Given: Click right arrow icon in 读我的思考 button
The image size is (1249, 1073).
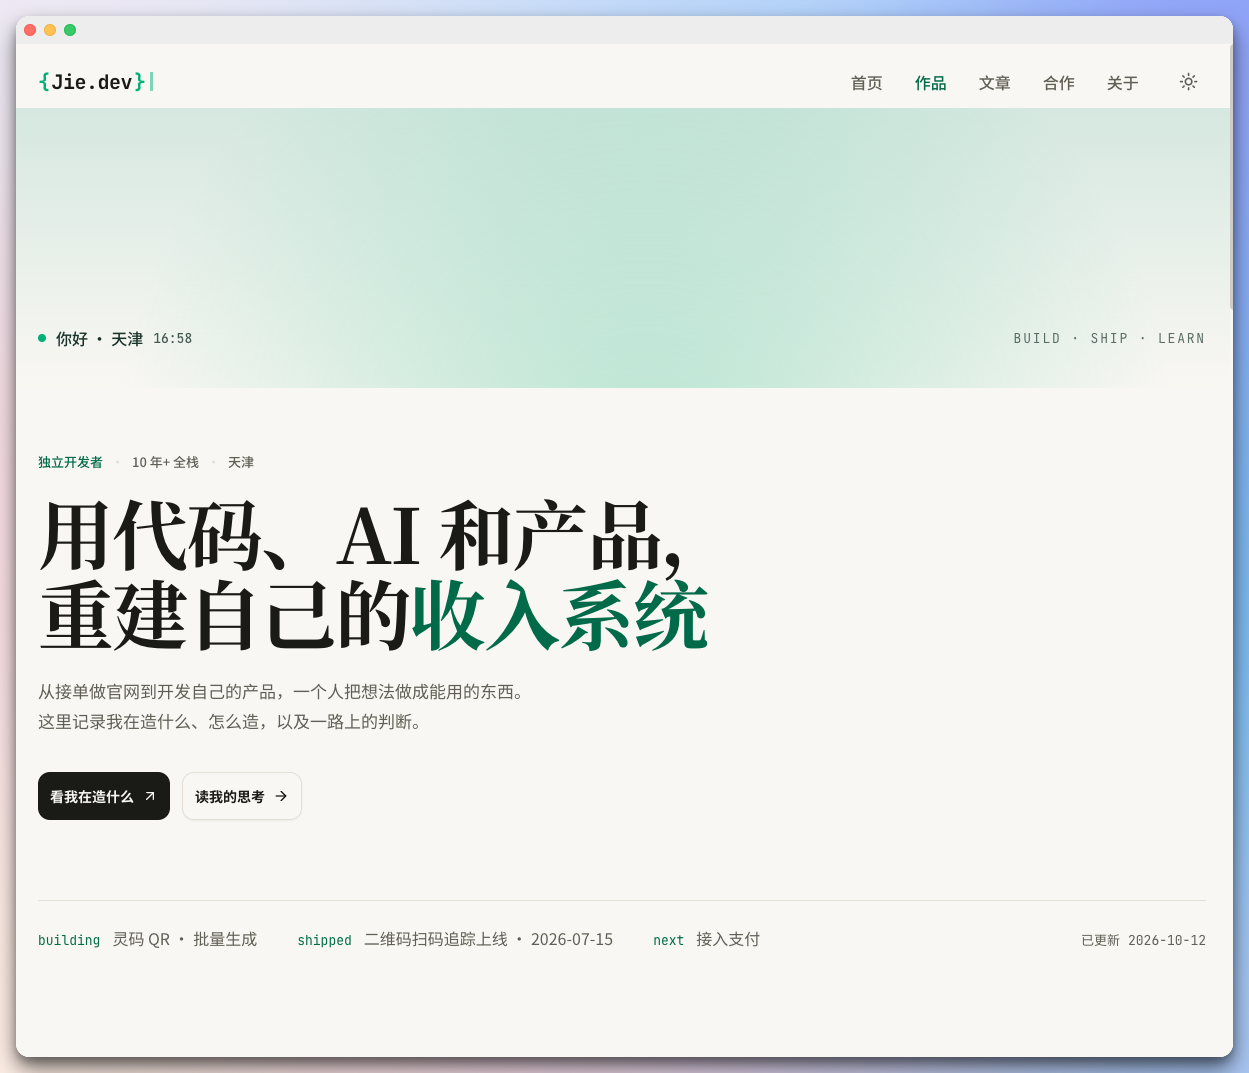Looking at the screenshot, I should tap(281, 796).
